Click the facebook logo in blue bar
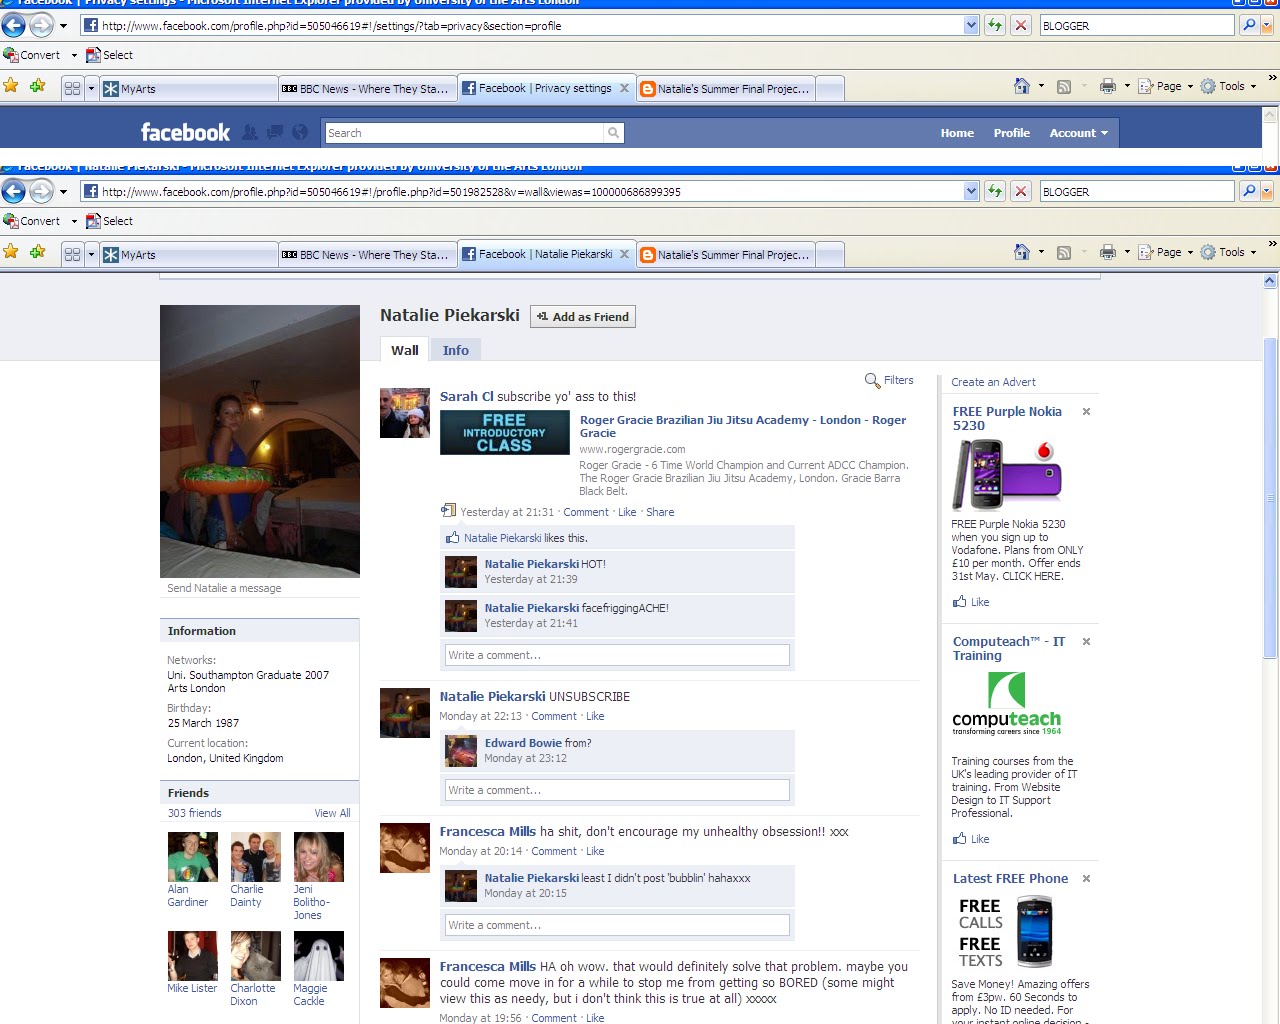The image size is (1280, 1024). coord(185,132)
